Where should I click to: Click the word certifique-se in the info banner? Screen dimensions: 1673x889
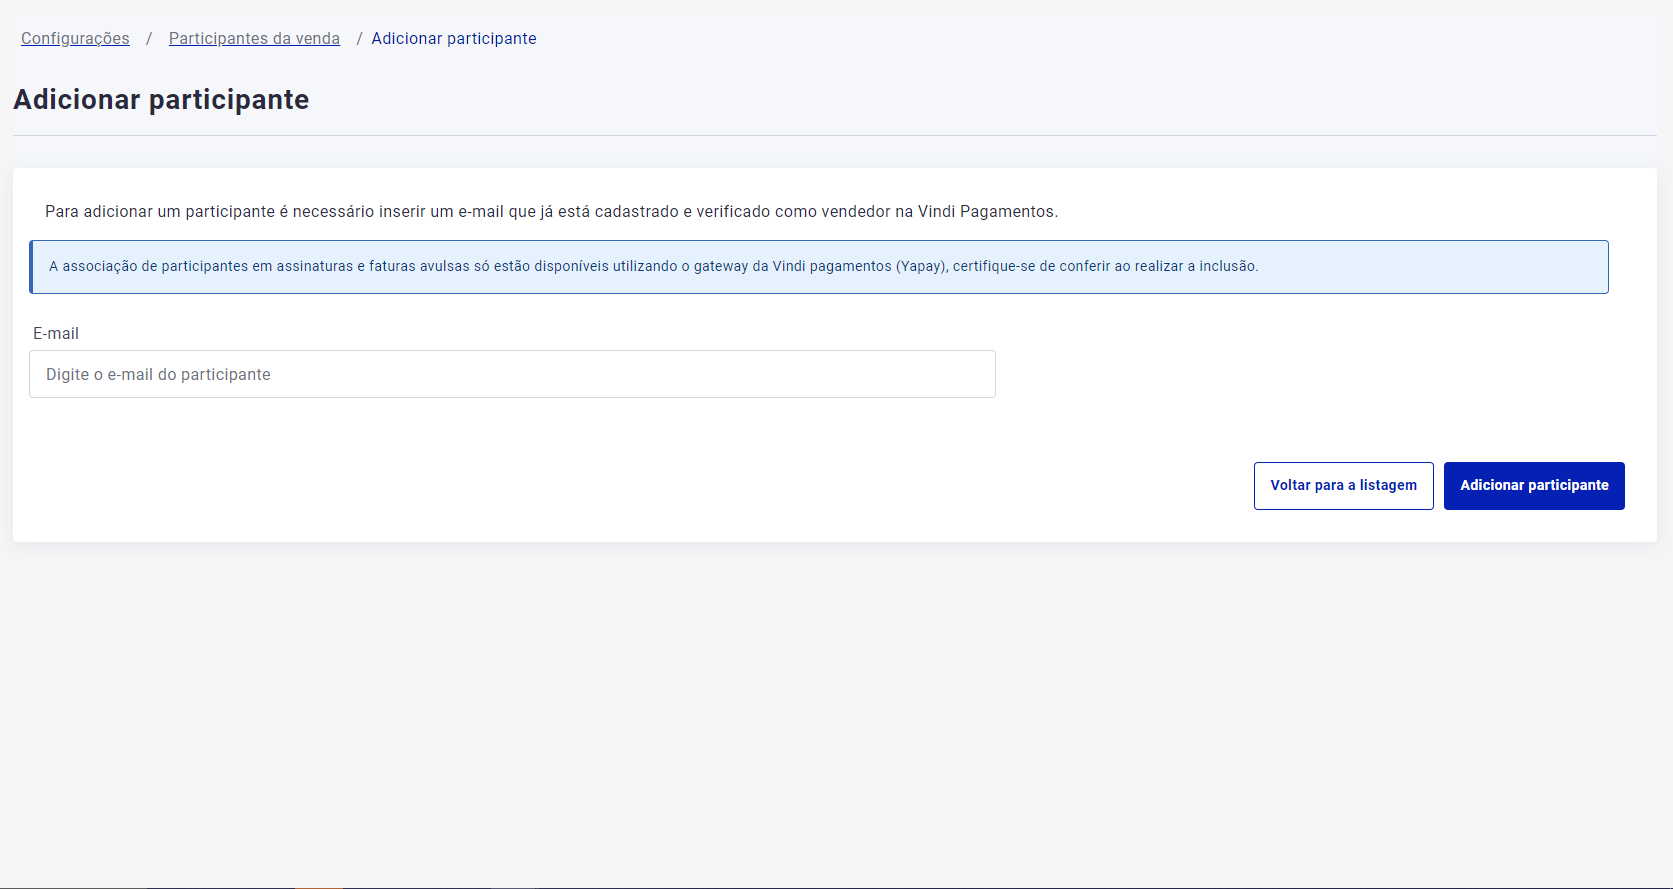(994, 267)
